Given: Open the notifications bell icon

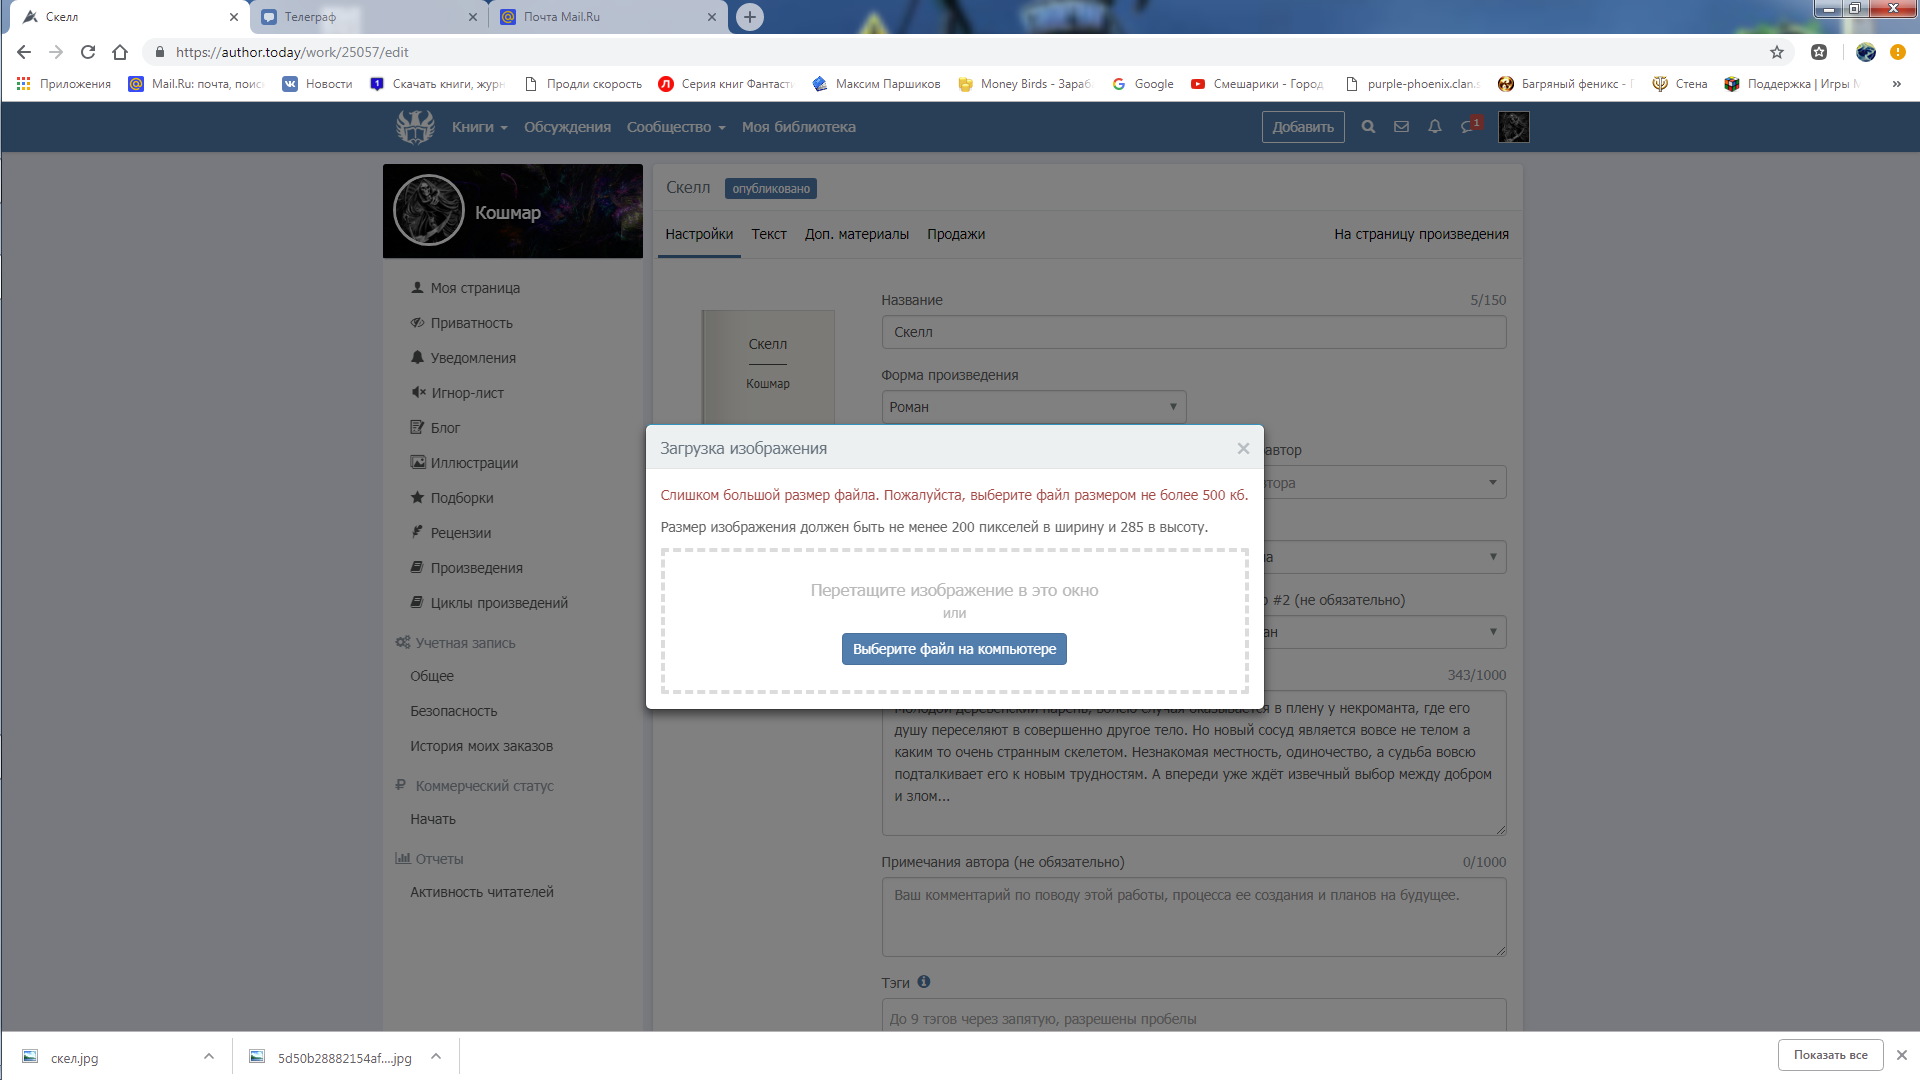Looking at the screenshot, I should (1434, 127).
